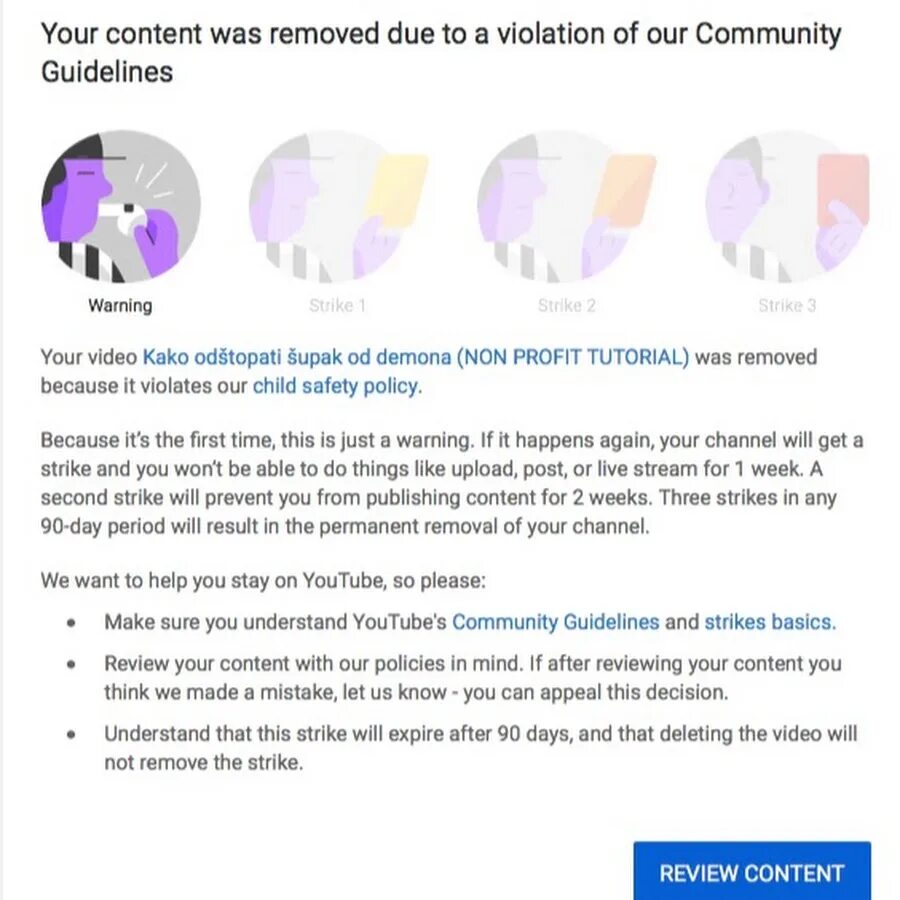Click the Strike 3 red card illustration
The height and width of the screenshot is (900, 900).
788,206
